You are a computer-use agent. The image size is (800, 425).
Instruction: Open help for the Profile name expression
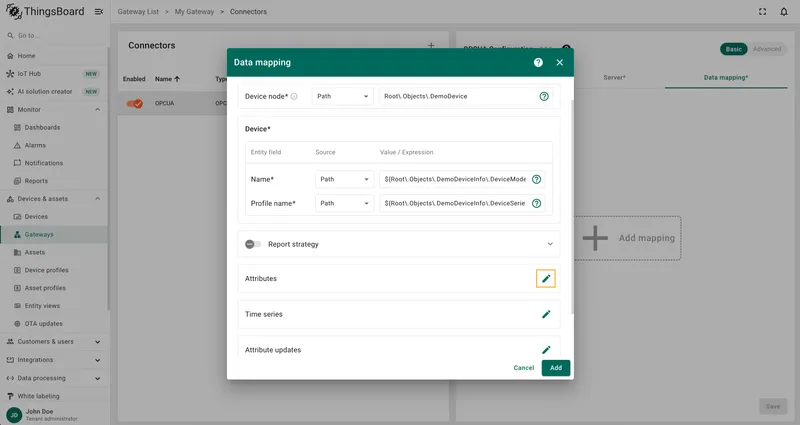click(x=536, y=203)
